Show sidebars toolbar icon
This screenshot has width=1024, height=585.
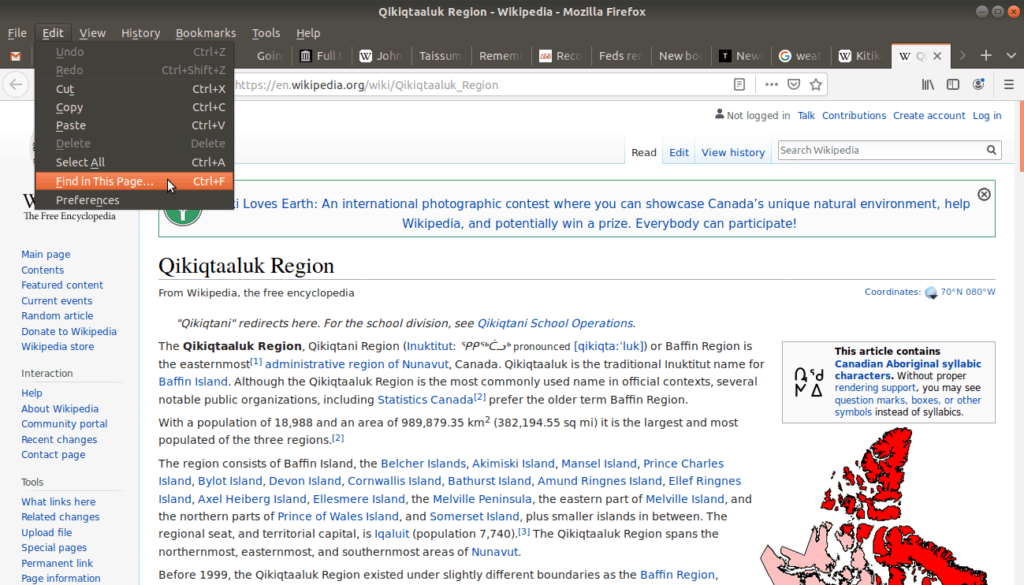pyautogui.click(x=953, y=84)
